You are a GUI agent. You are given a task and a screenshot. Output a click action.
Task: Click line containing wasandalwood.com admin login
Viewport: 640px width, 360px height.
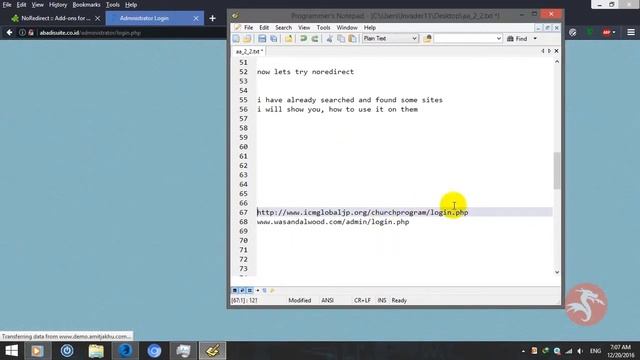333,222
